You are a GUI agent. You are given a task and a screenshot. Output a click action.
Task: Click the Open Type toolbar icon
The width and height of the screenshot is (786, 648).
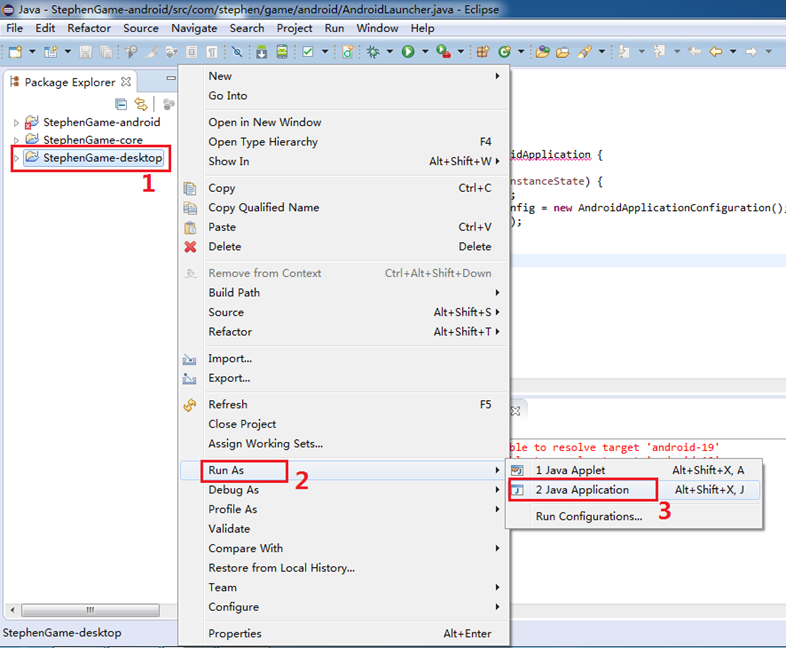pos(542,52)
